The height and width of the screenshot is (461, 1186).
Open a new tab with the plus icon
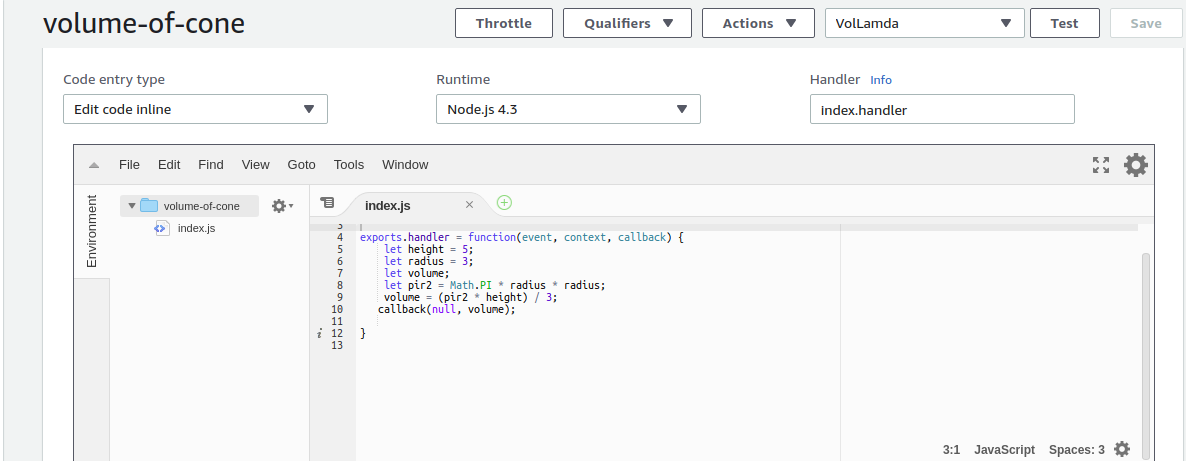pyautogui.click(x=504, y=203)
